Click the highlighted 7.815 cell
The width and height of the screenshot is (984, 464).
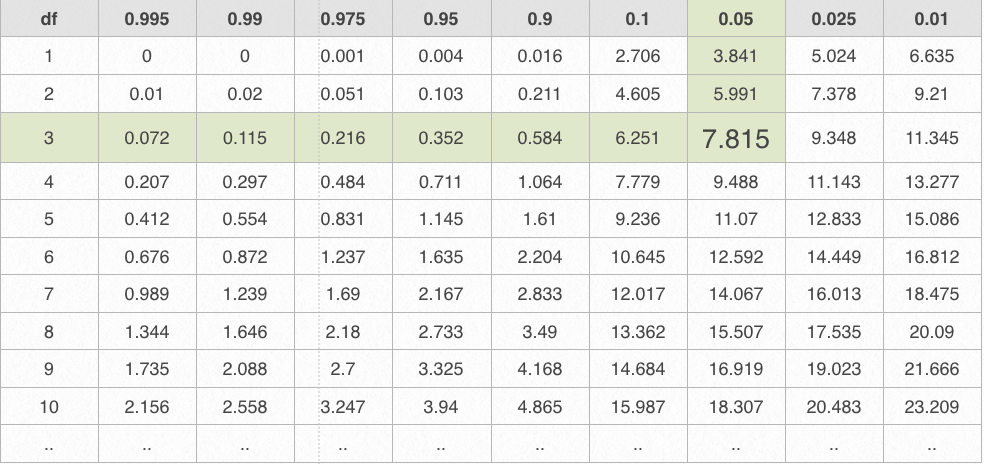click(x=736, y=139)
